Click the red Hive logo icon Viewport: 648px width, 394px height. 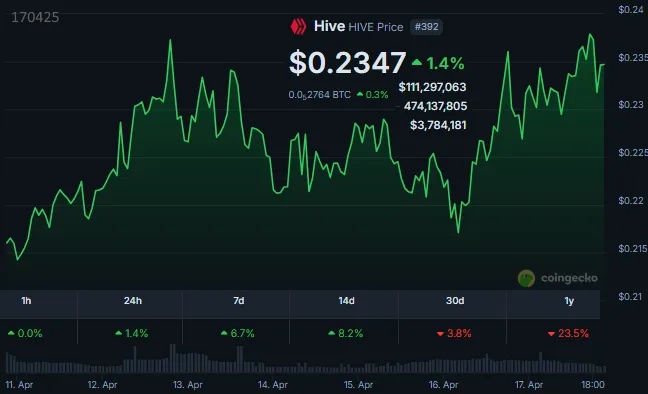298,26
